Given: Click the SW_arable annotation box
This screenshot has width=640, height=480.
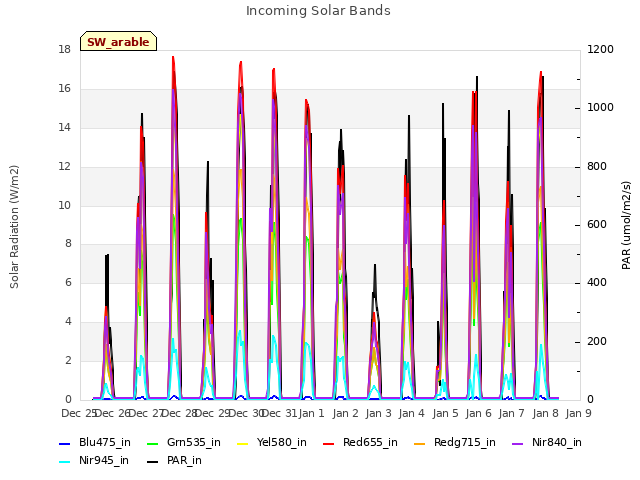Looking at the screenshot, I should tap(118, 41).
